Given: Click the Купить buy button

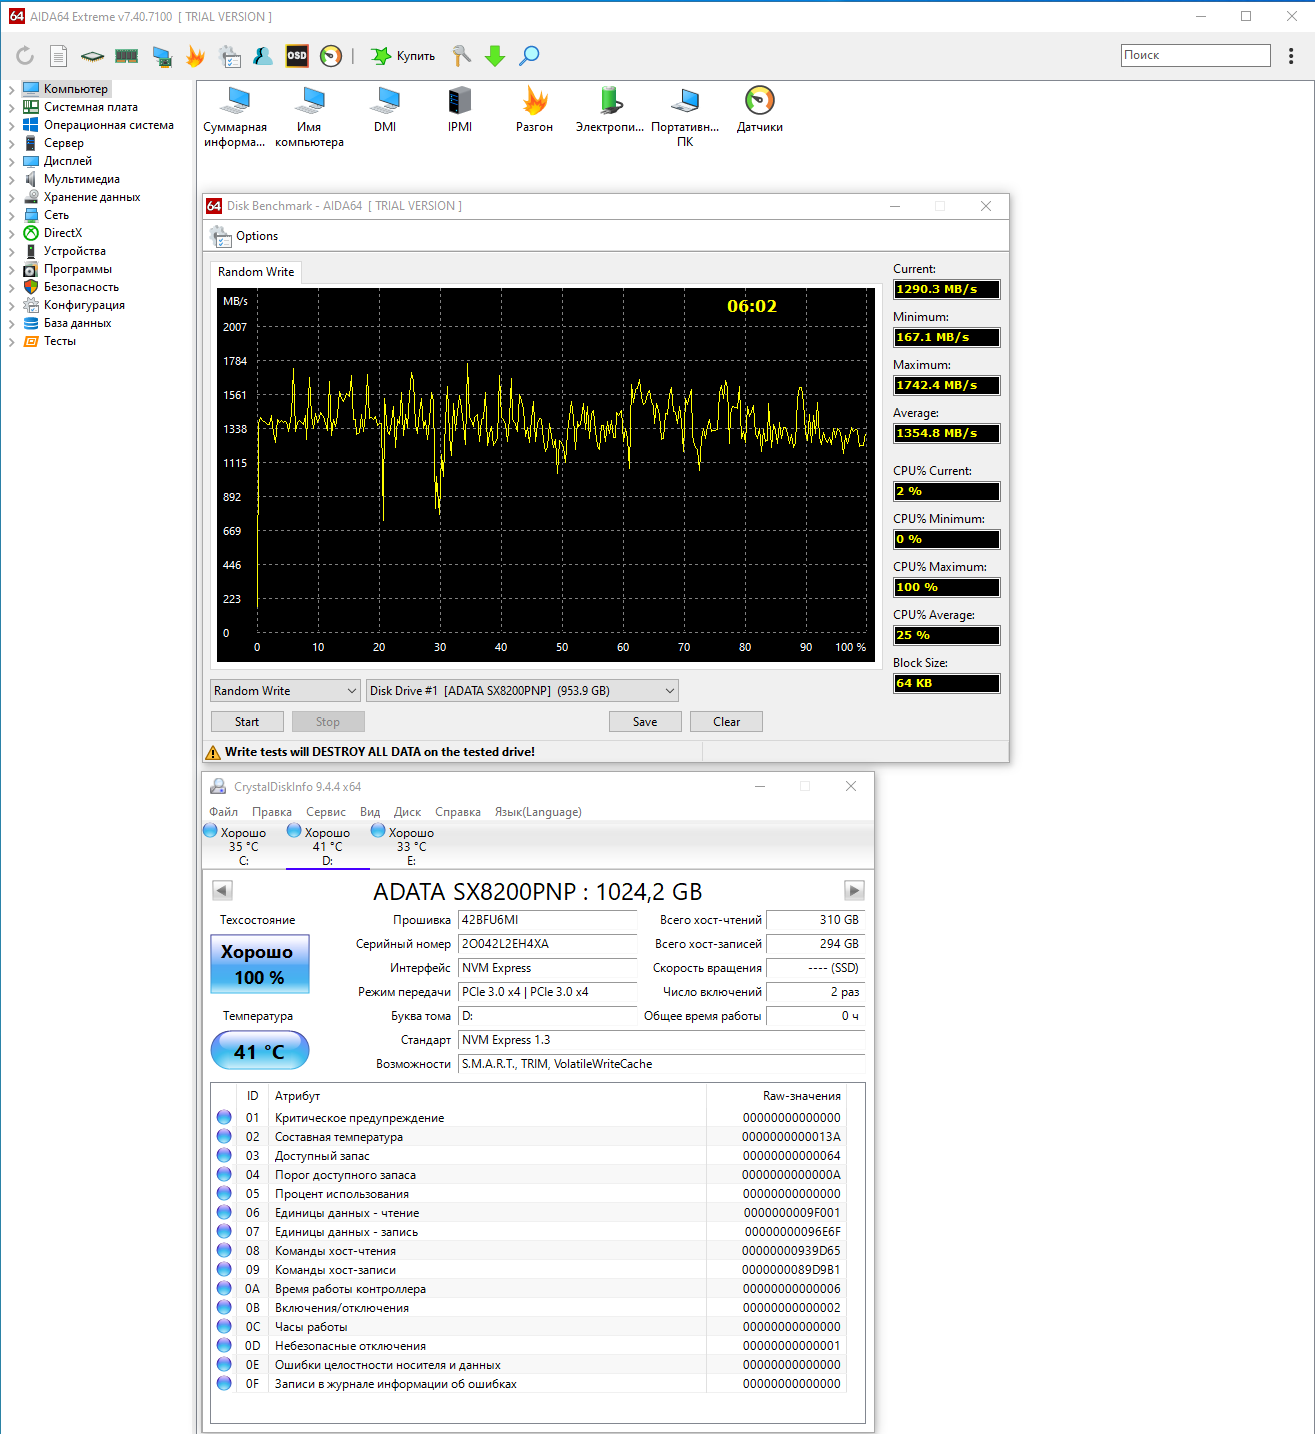Looking at the screenshot, I should (x=404, y=56).
